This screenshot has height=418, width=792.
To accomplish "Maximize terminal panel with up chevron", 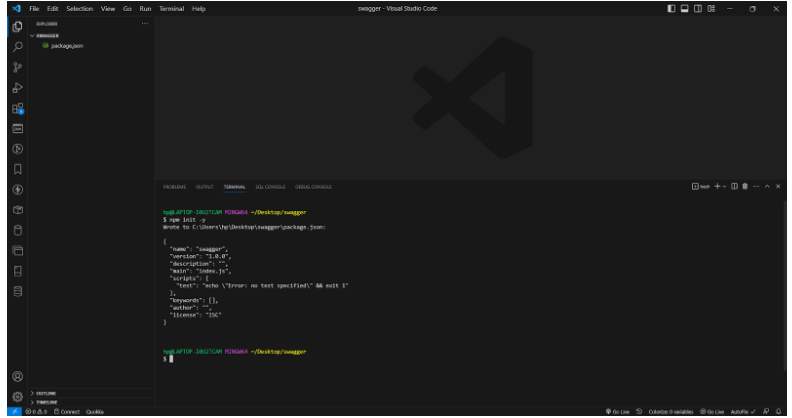I will pyautogui.click(x=767, y=187).
